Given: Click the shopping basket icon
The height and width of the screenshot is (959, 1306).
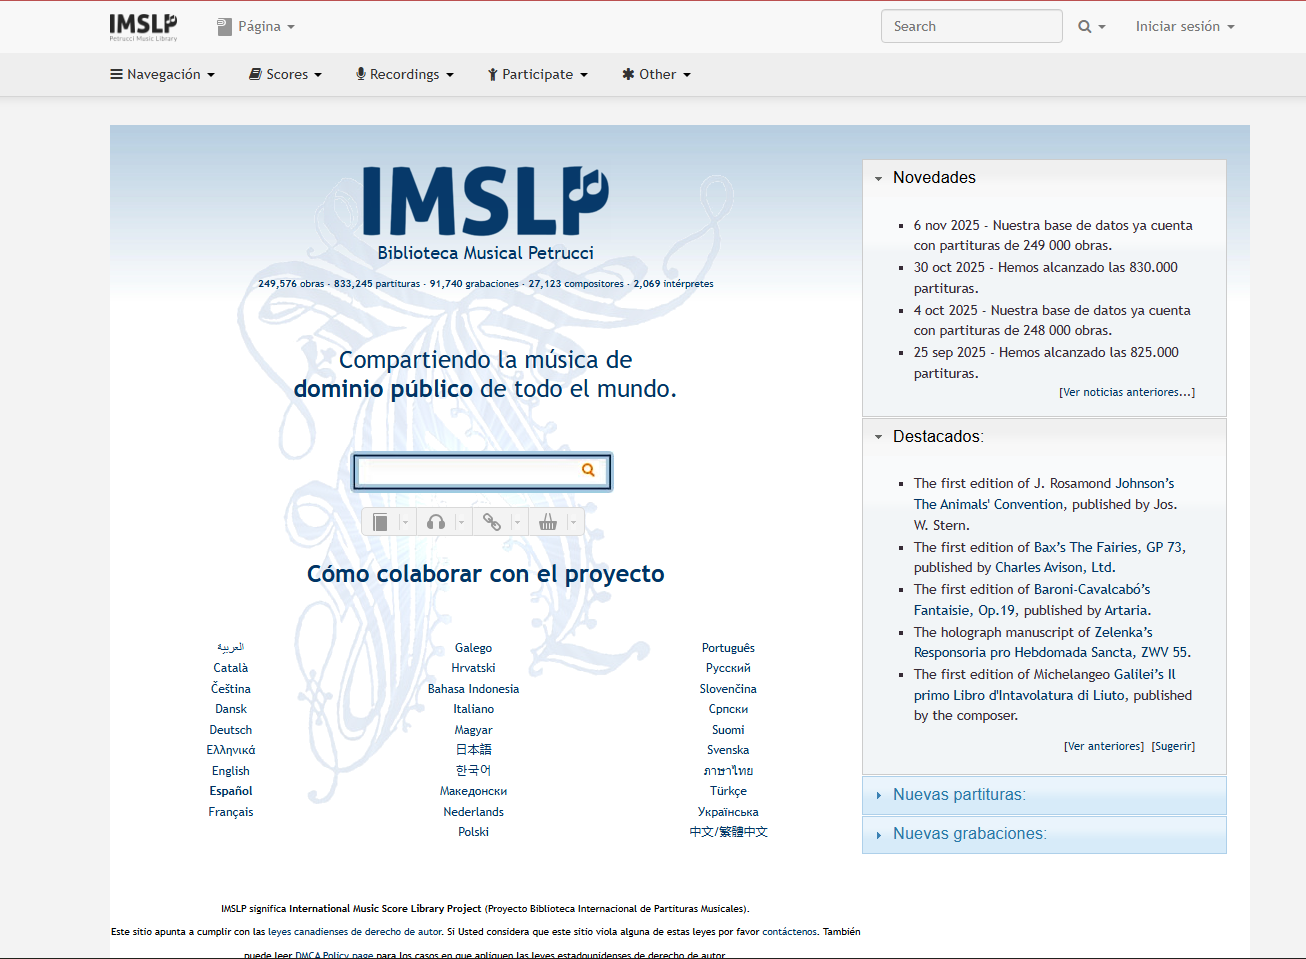Looking at the screenshot, I should [x=547, y=522].
